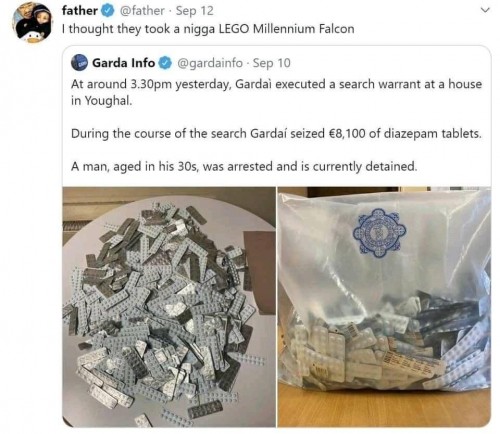This screenshot has width=500, height=434.
Task: Open the quoted tweet text about Youghal
Action: (276, 92)
